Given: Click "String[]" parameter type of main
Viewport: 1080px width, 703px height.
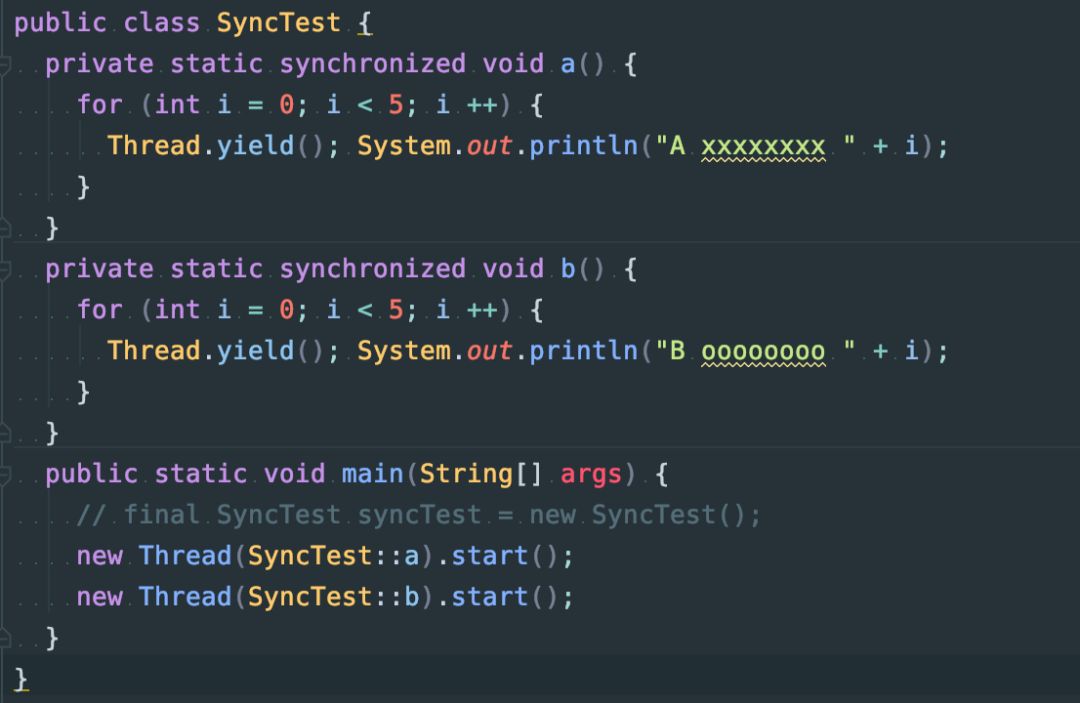Looking at the screenshot, I should [x=481, y=474].
